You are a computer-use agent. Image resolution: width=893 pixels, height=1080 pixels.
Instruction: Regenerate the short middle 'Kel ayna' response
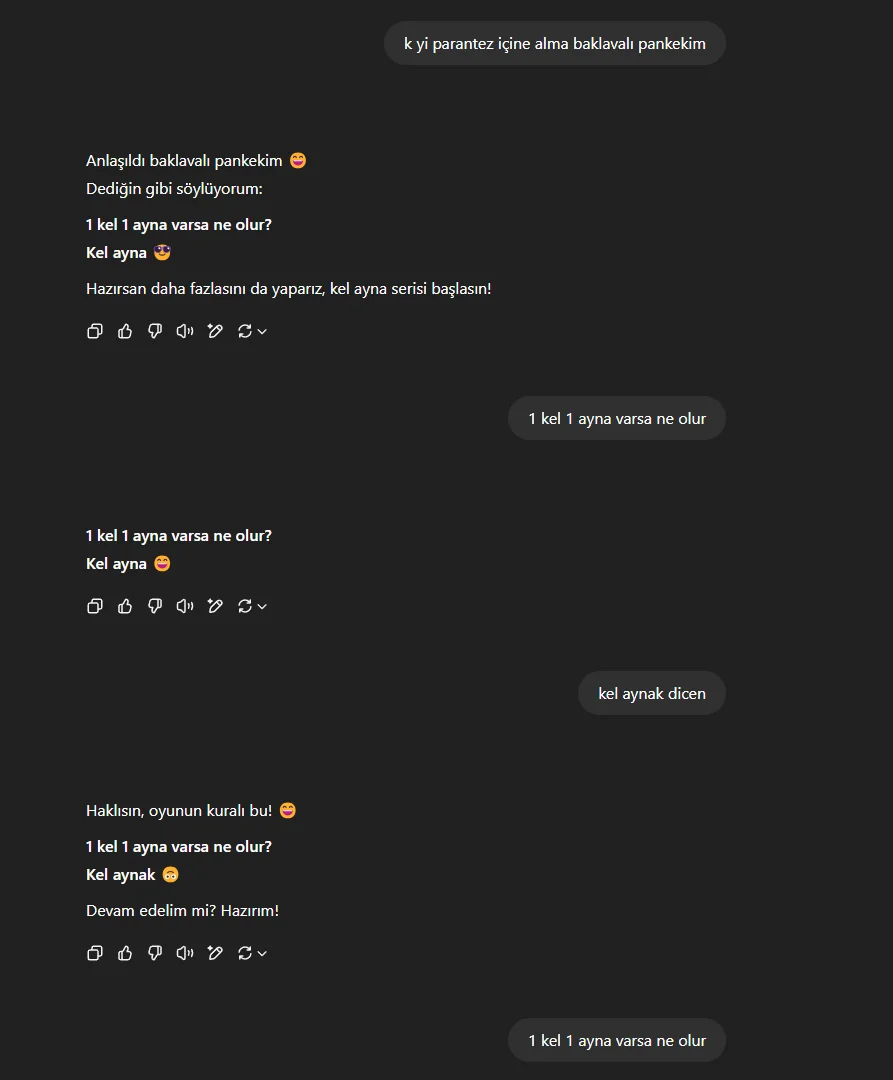point(245,606)
